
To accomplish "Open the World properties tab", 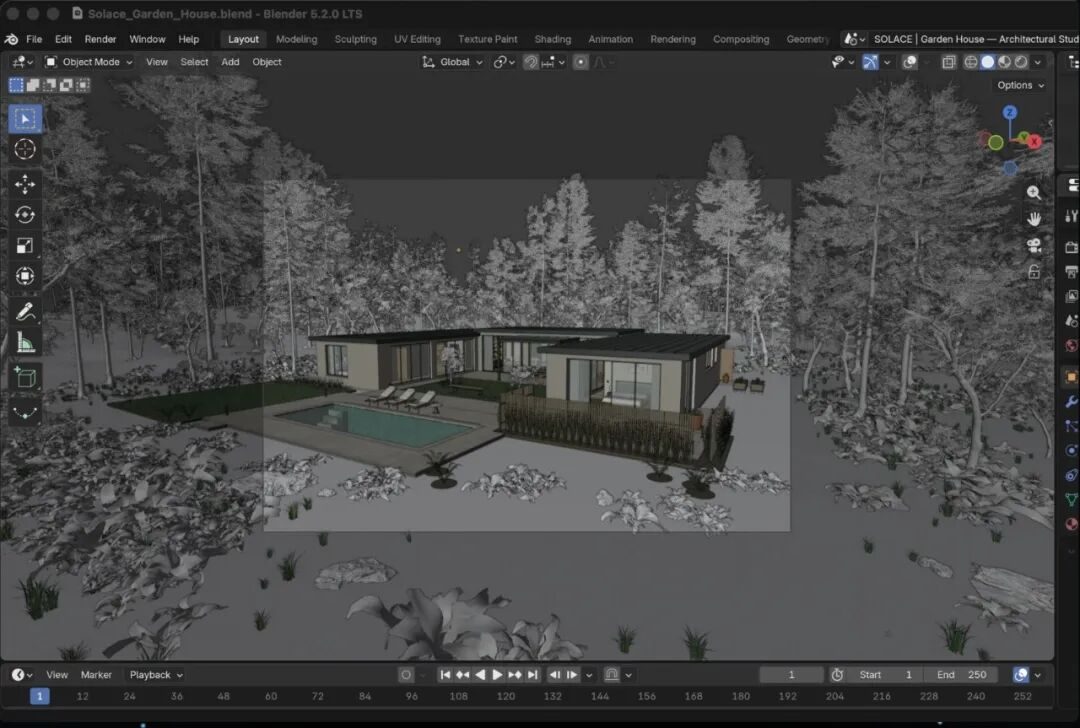I will point(1072,346).
